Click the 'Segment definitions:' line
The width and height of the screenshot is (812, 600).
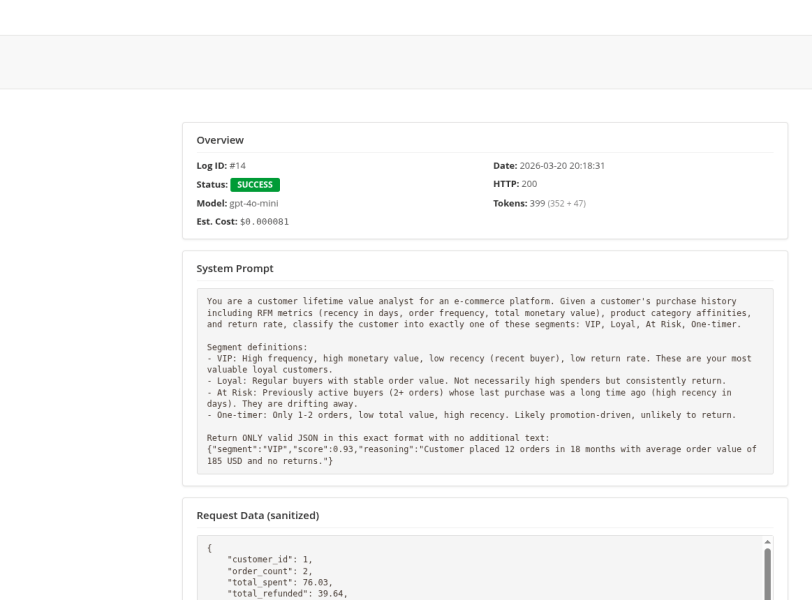[x=257, y=347]
